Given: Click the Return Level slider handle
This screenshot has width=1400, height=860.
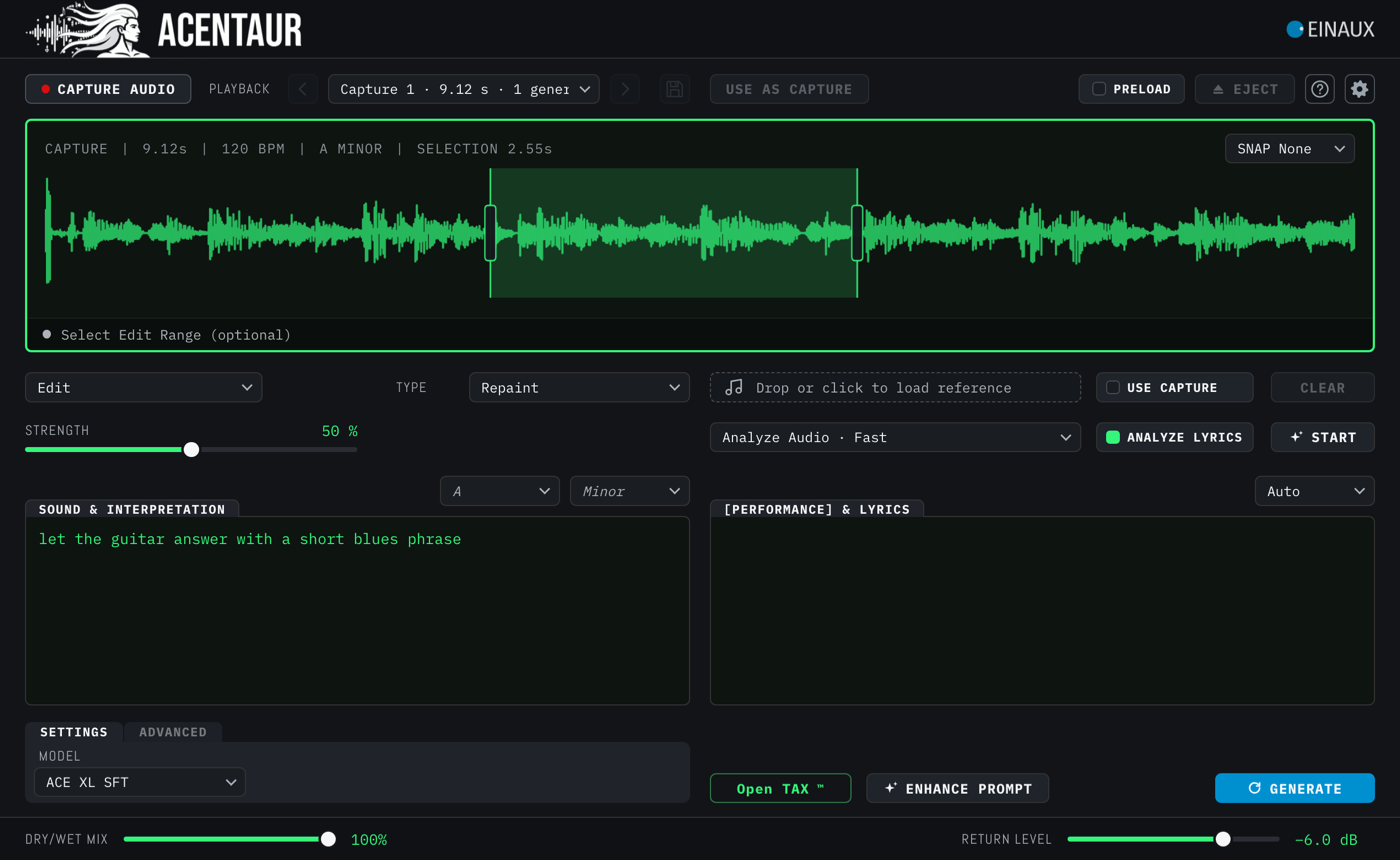Looking at the screenshot, I should click(1223, 839).
